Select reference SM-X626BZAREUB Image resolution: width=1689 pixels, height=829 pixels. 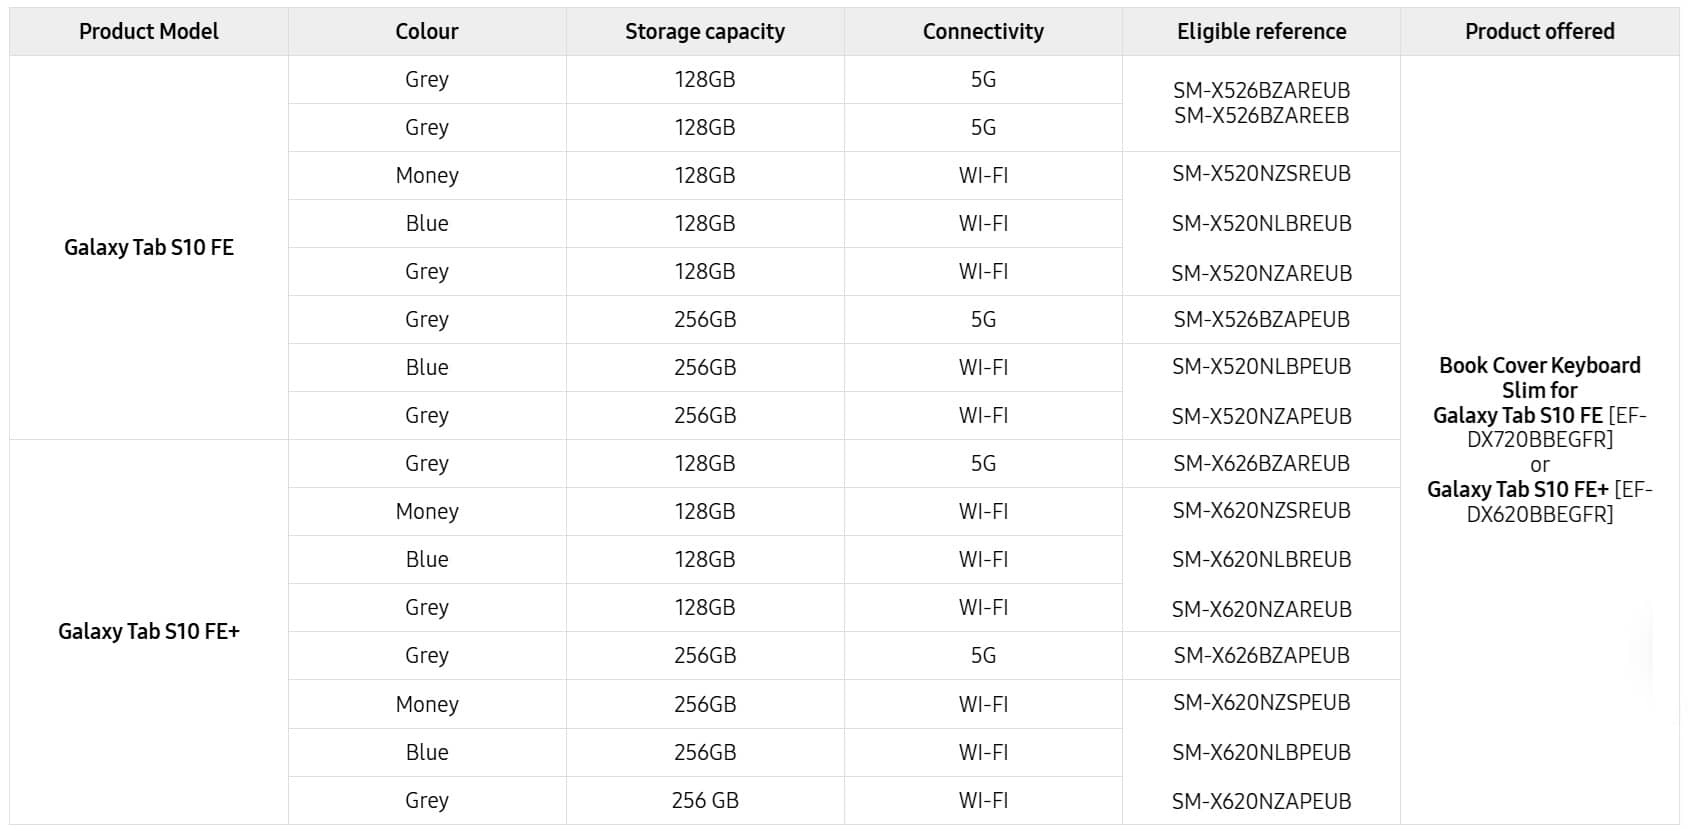[x=1261, y=464]
